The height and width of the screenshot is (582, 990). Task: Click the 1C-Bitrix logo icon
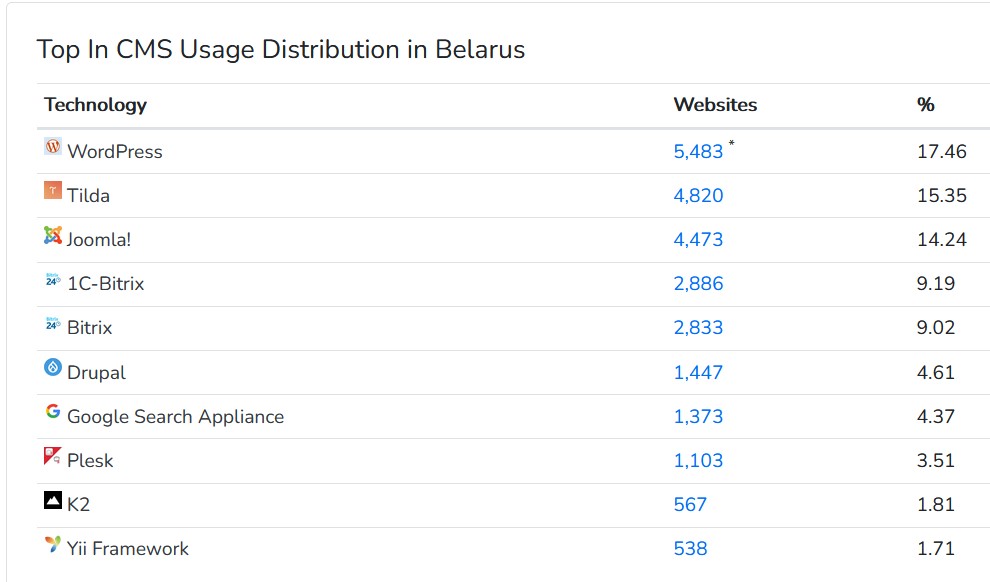pyautogui.click(x=53, y=280)
